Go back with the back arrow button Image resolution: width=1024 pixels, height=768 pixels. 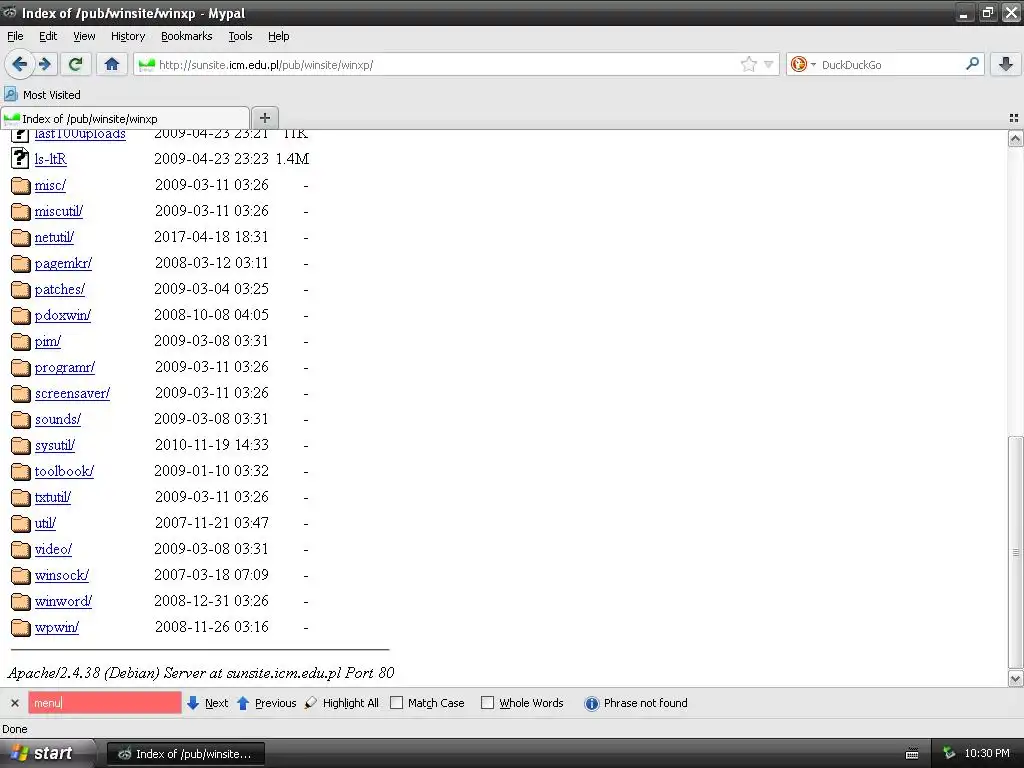pos(19,64)
